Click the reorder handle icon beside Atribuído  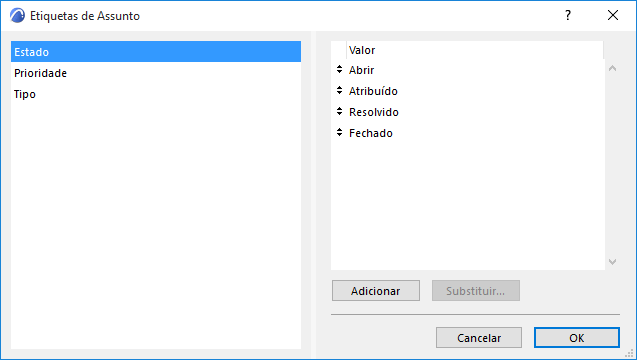340,90
